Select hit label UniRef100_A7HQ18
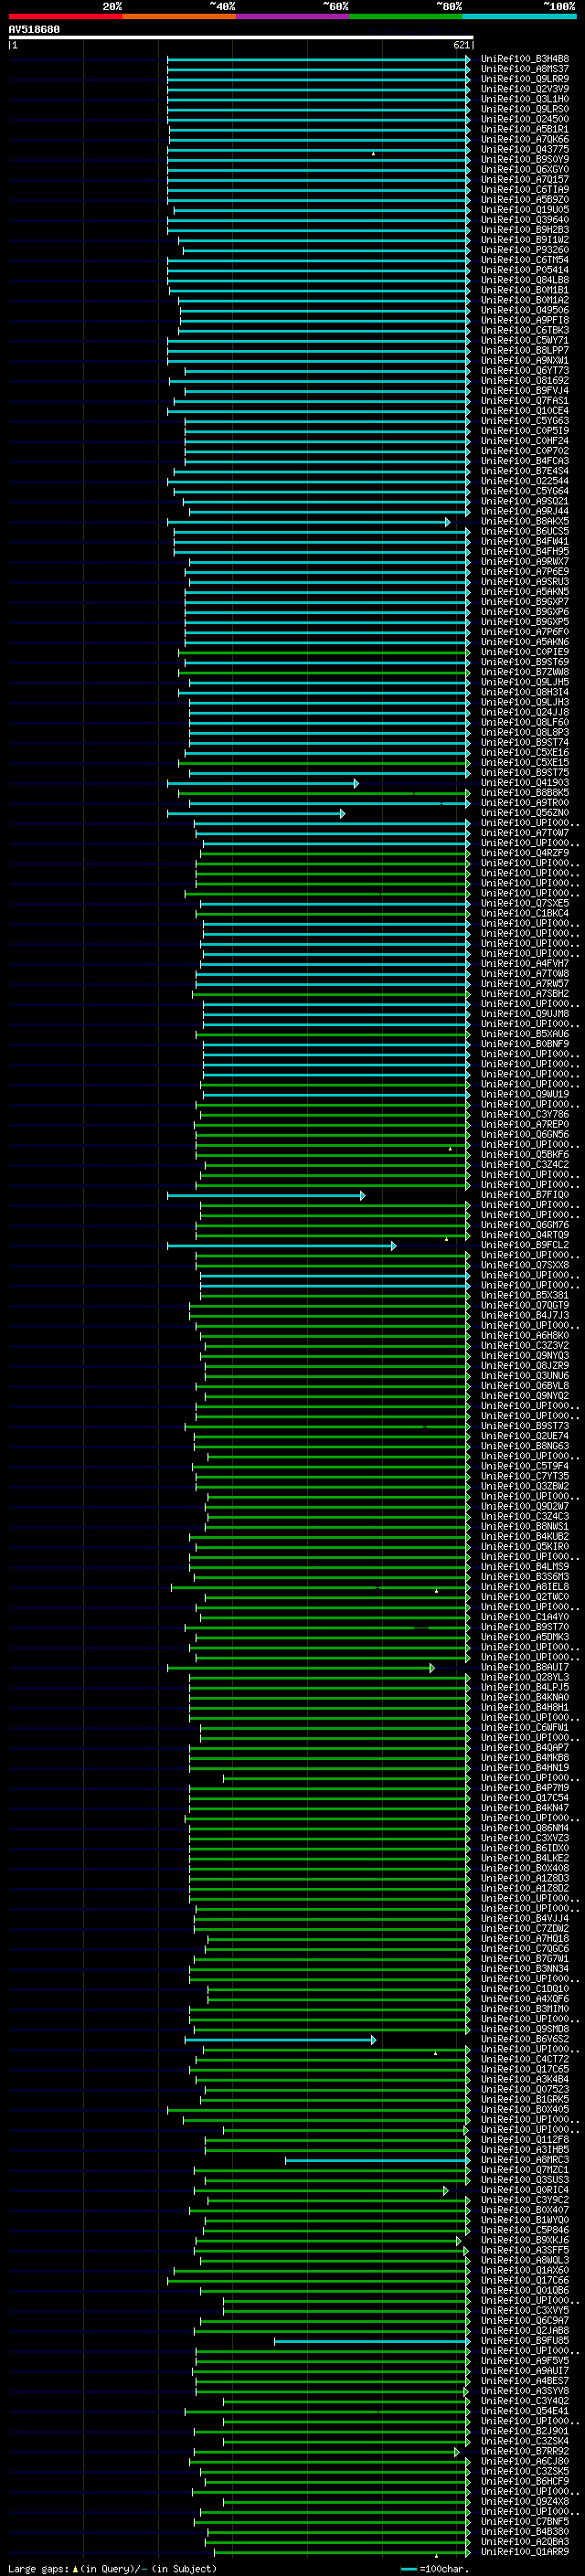This screenshot has height=2576, width=585. tap(525, 1939)
